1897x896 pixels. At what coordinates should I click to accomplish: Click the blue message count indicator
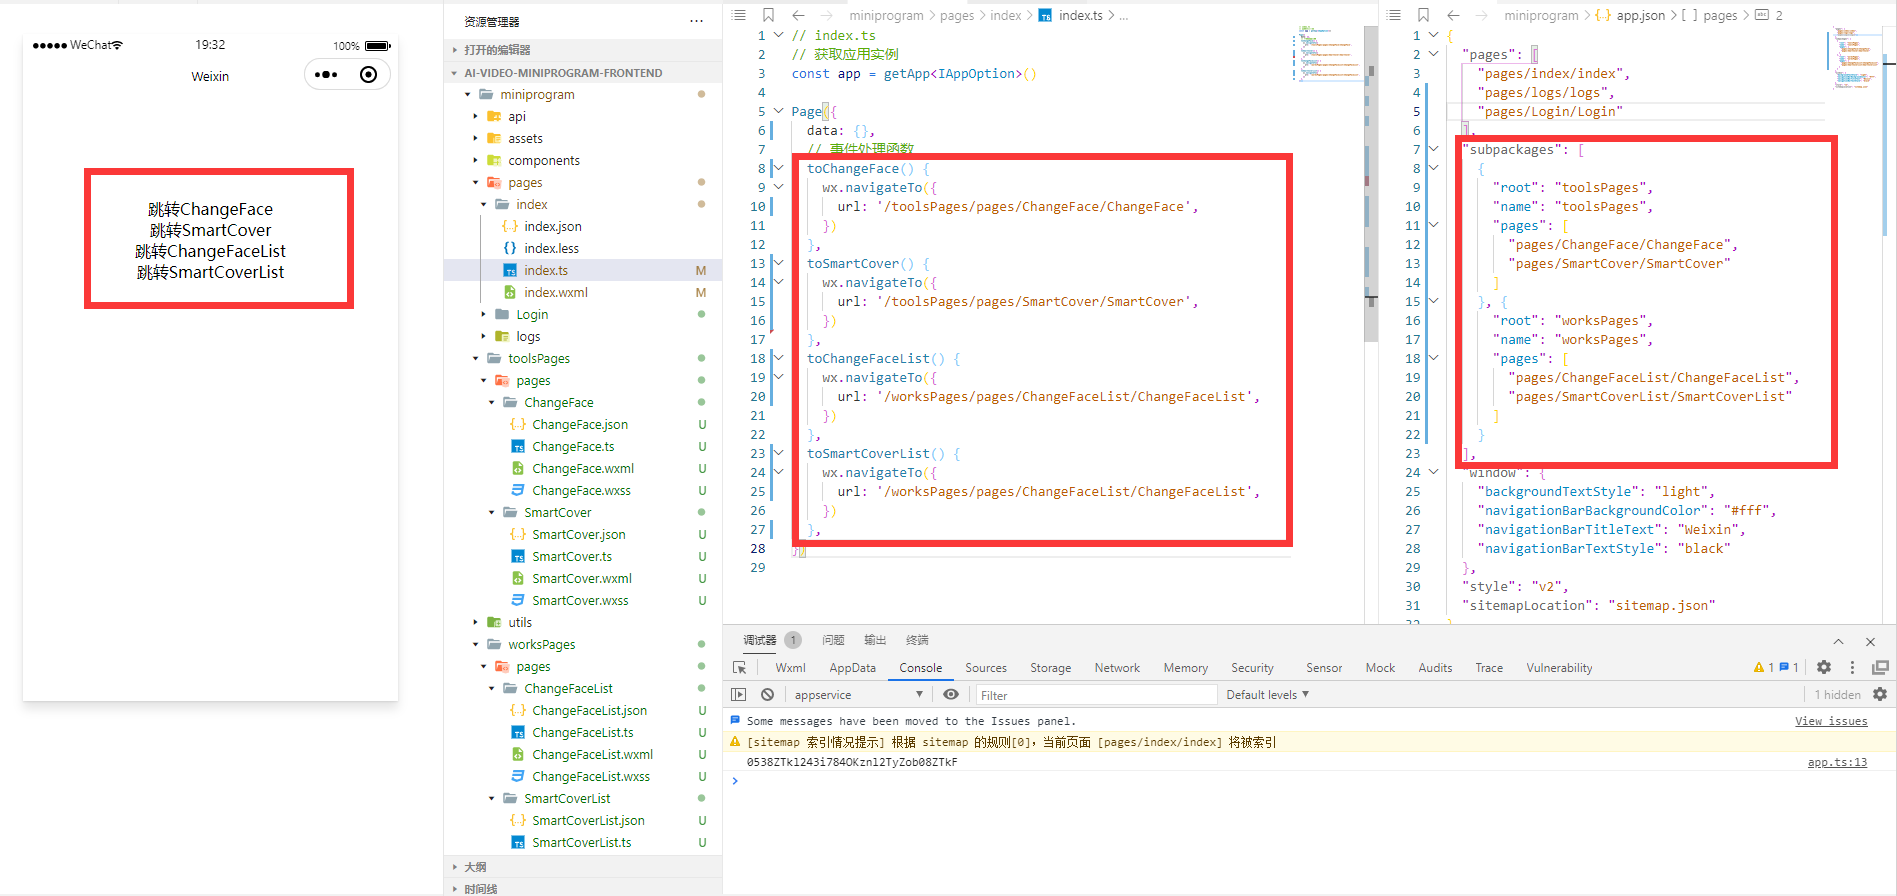point(1789,667)
